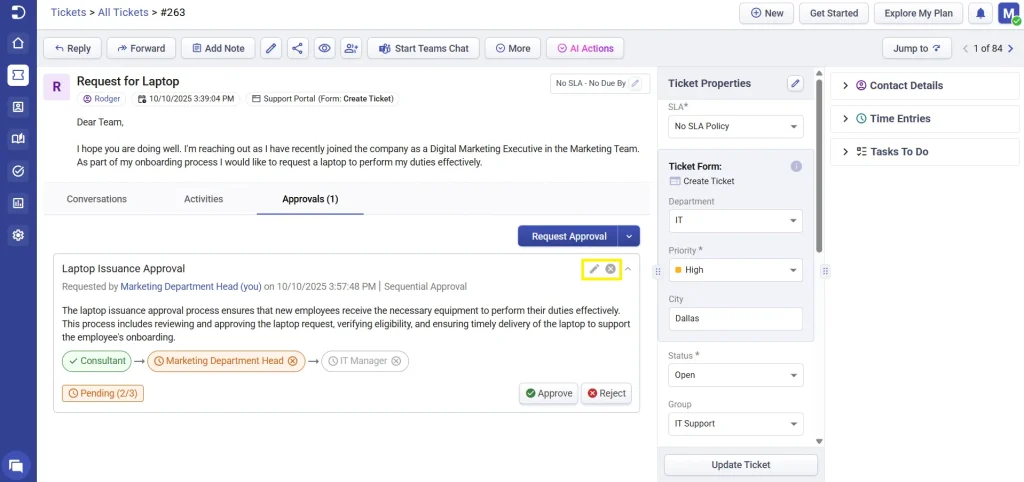Click the Approve button
The width and height of the screenshot is (1024, 482).
click(548, 393)
